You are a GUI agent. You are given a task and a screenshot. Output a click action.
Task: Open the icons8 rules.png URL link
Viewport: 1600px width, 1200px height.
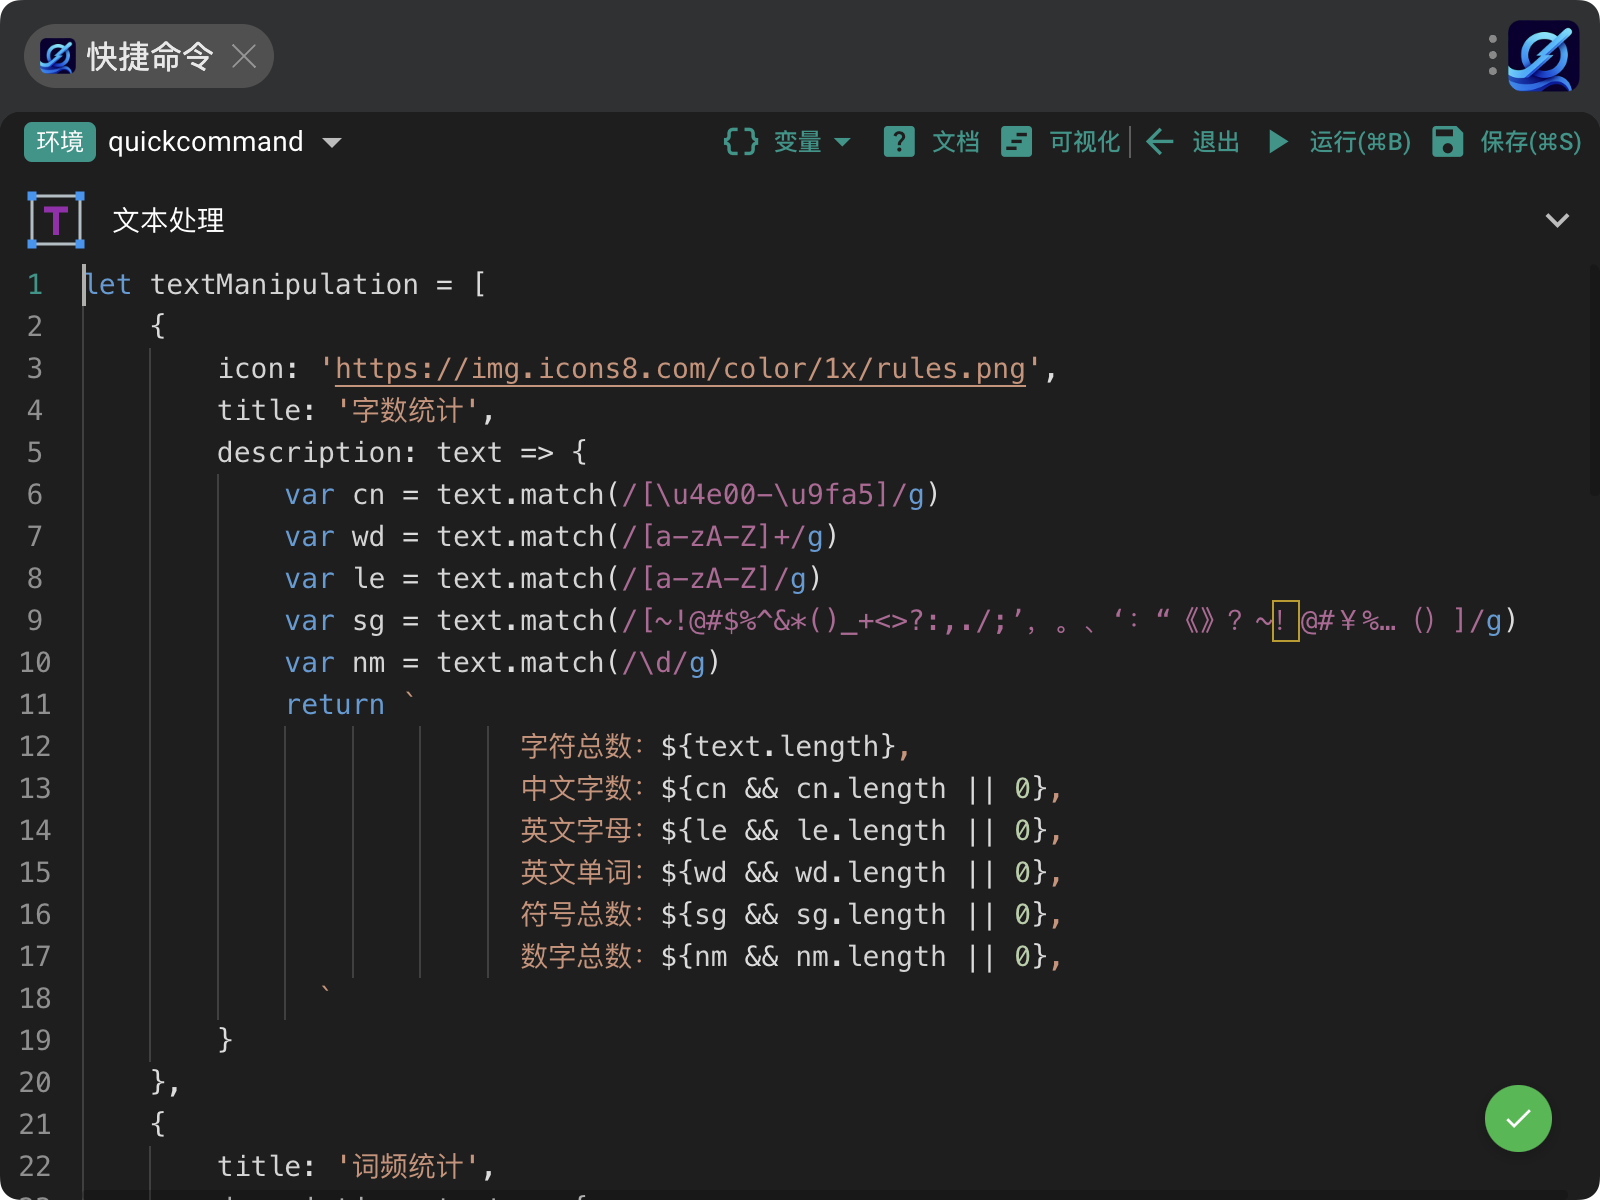click(680, 369)
